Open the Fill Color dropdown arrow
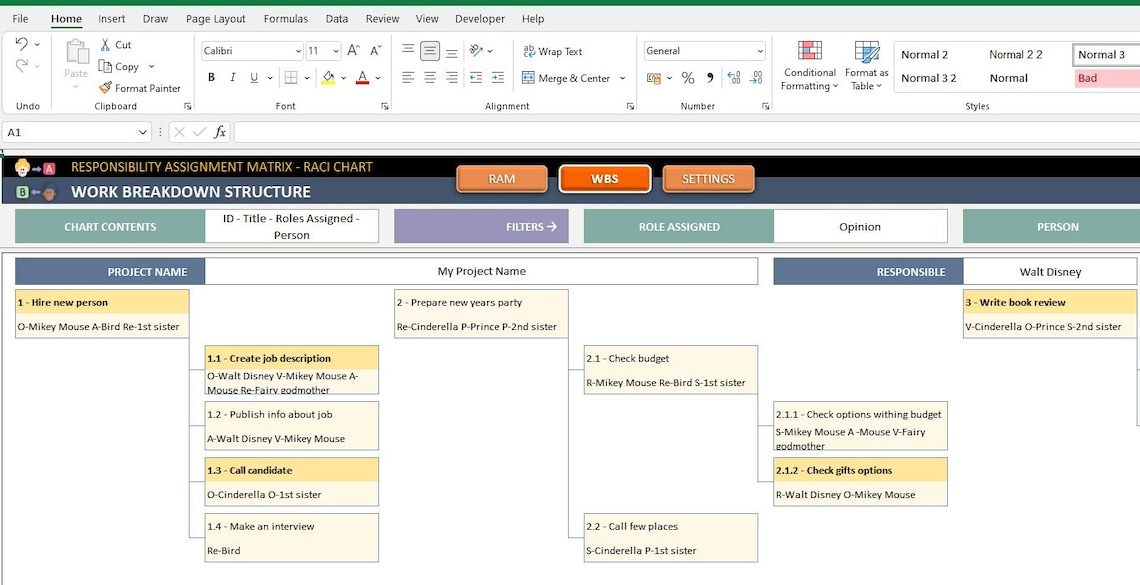Viewport: 1140px width, 585px height. [x=341, y=77]
